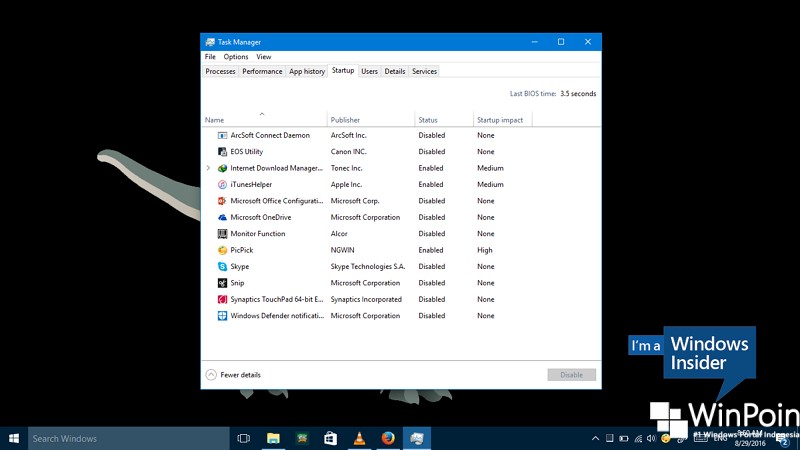Open File Explorer from the taskbar

click(273, 438)
